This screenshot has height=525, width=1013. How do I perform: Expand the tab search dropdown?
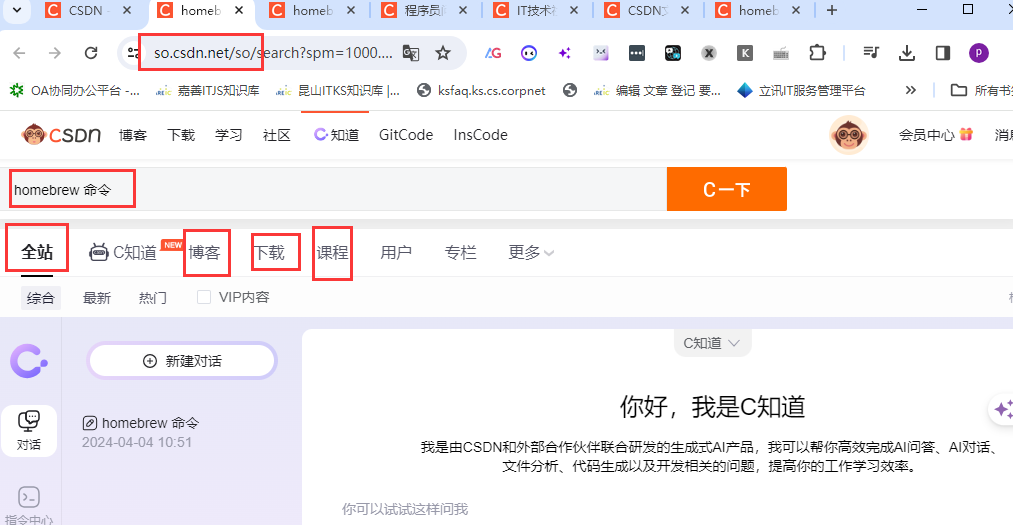[x=17, y=10]
